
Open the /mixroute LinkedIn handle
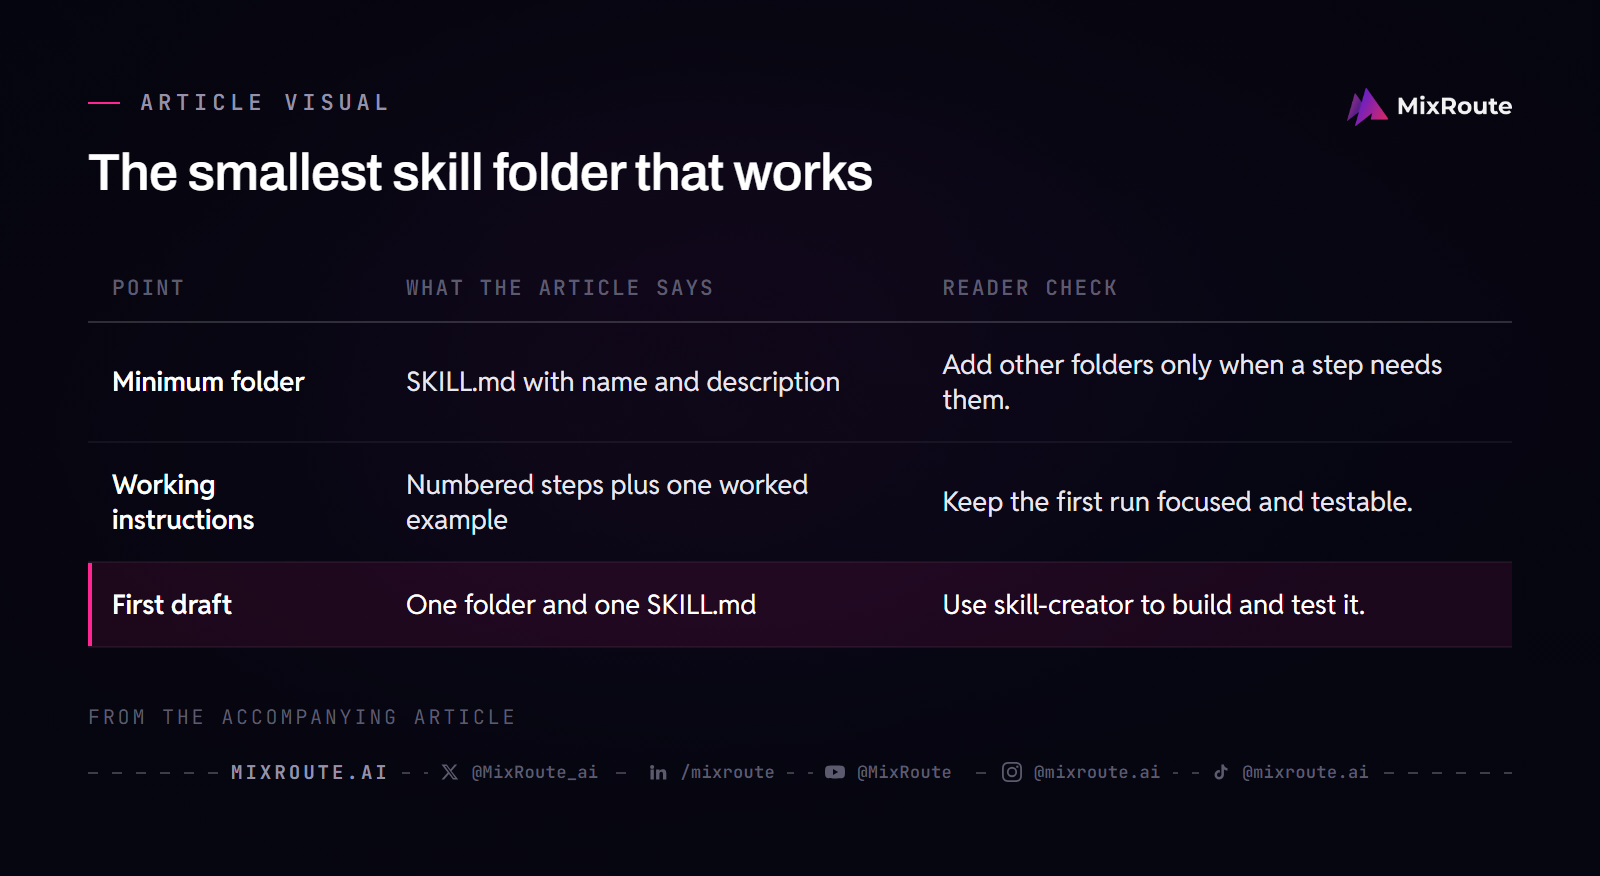[x=727, y=772]
